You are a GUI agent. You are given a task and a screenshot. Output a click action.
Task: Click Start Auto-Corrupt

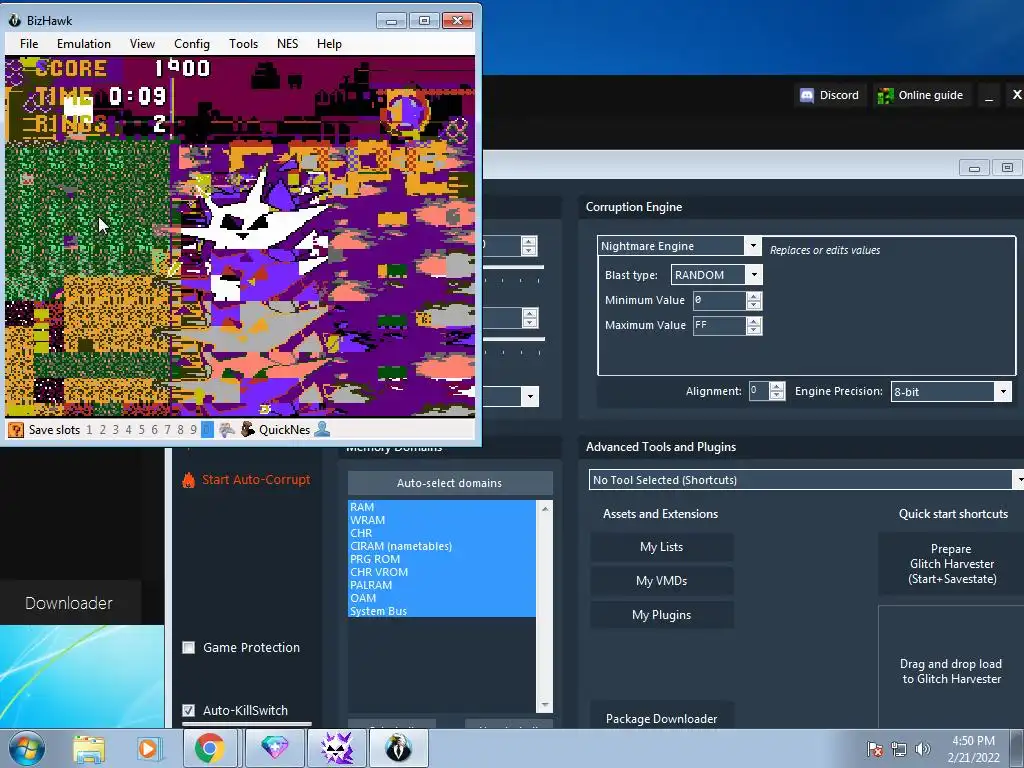[255, 479]
